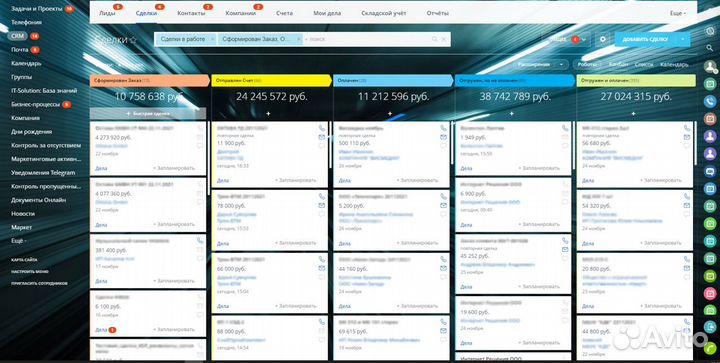Click the Роботы button
Viewport: 720px width, 363px height.
pyautogui.click(x=587, y=65)
